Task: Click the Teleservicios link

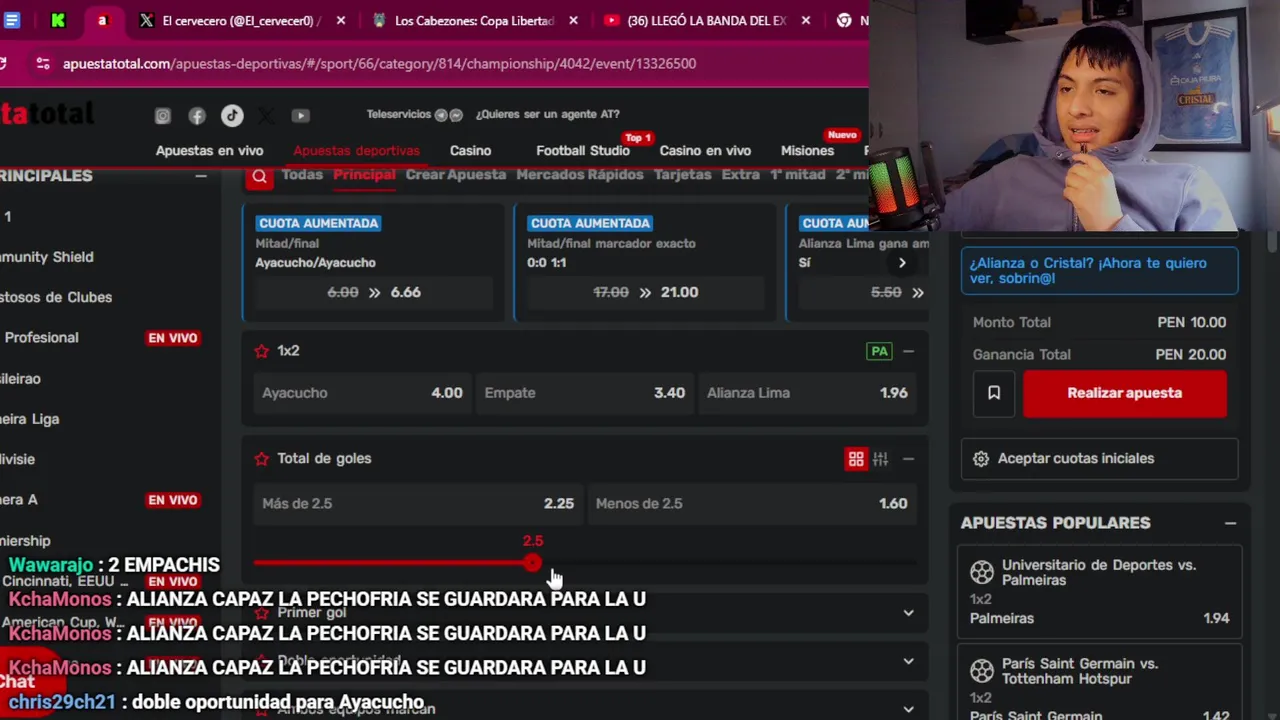Action: pyautogui.click(x=398, y=114)
